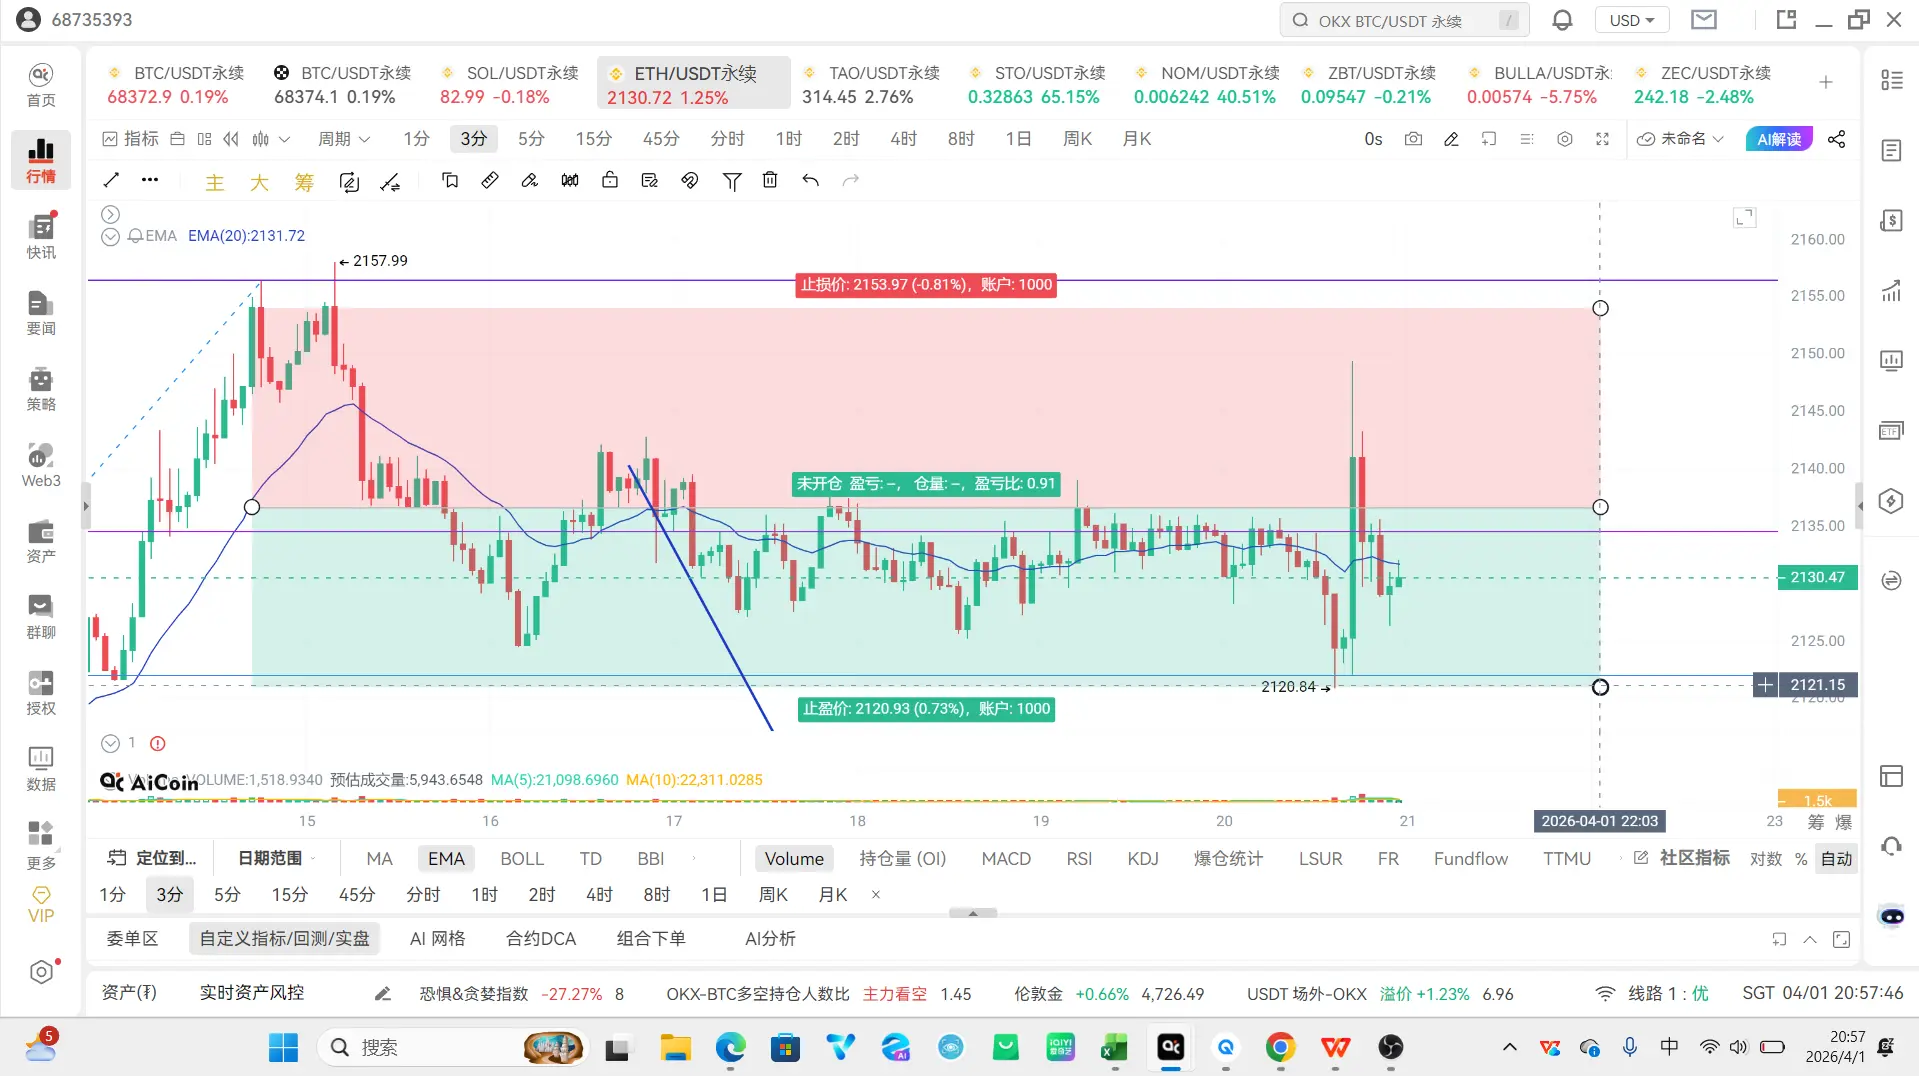Switch to the SOL/USDT永续 tab
The image size is (1919, 1076).
pos(509,85)
